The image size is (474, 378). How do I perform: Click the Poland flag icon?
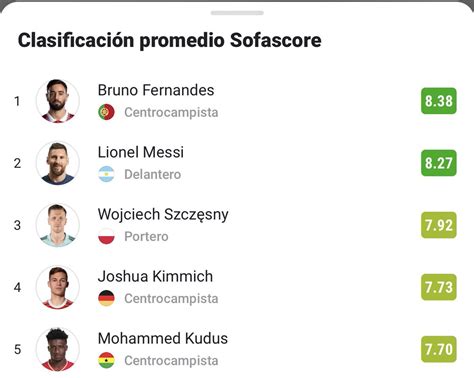[x=106, y=236]
